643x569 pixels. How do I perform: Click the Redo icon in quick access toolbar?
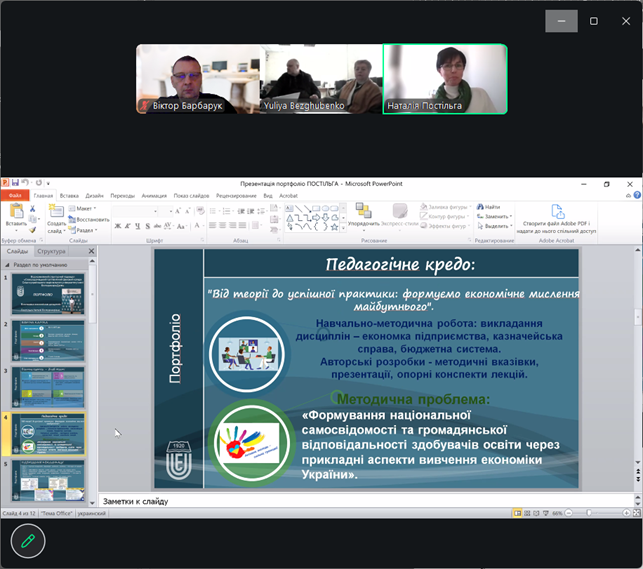click(39, 182)
